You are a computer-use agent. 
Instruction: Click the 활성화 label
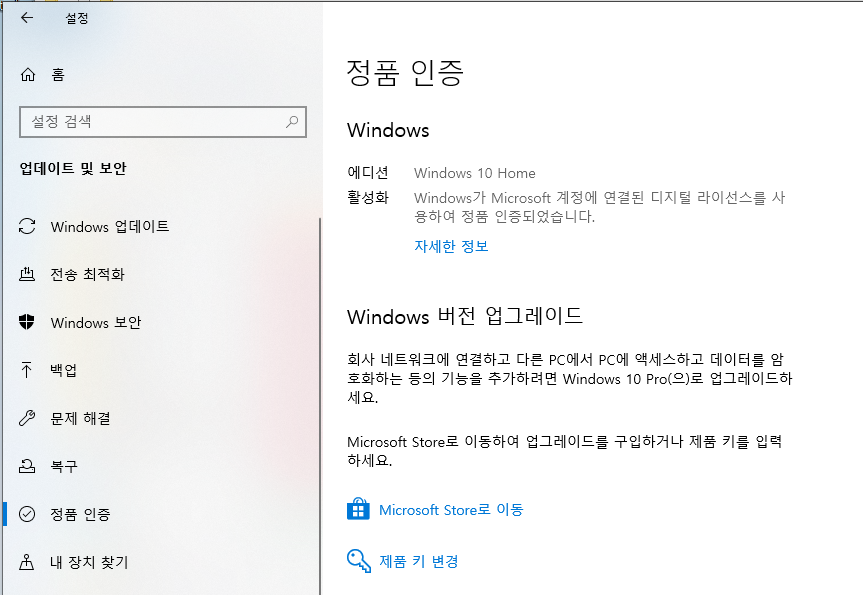[368, 197]
